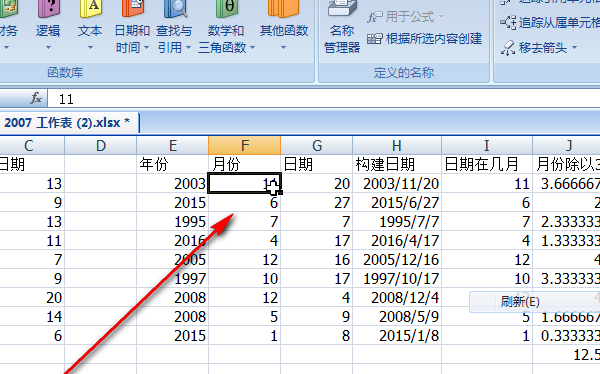Click 追踪从属单元格 button

[x=550, y=23]
